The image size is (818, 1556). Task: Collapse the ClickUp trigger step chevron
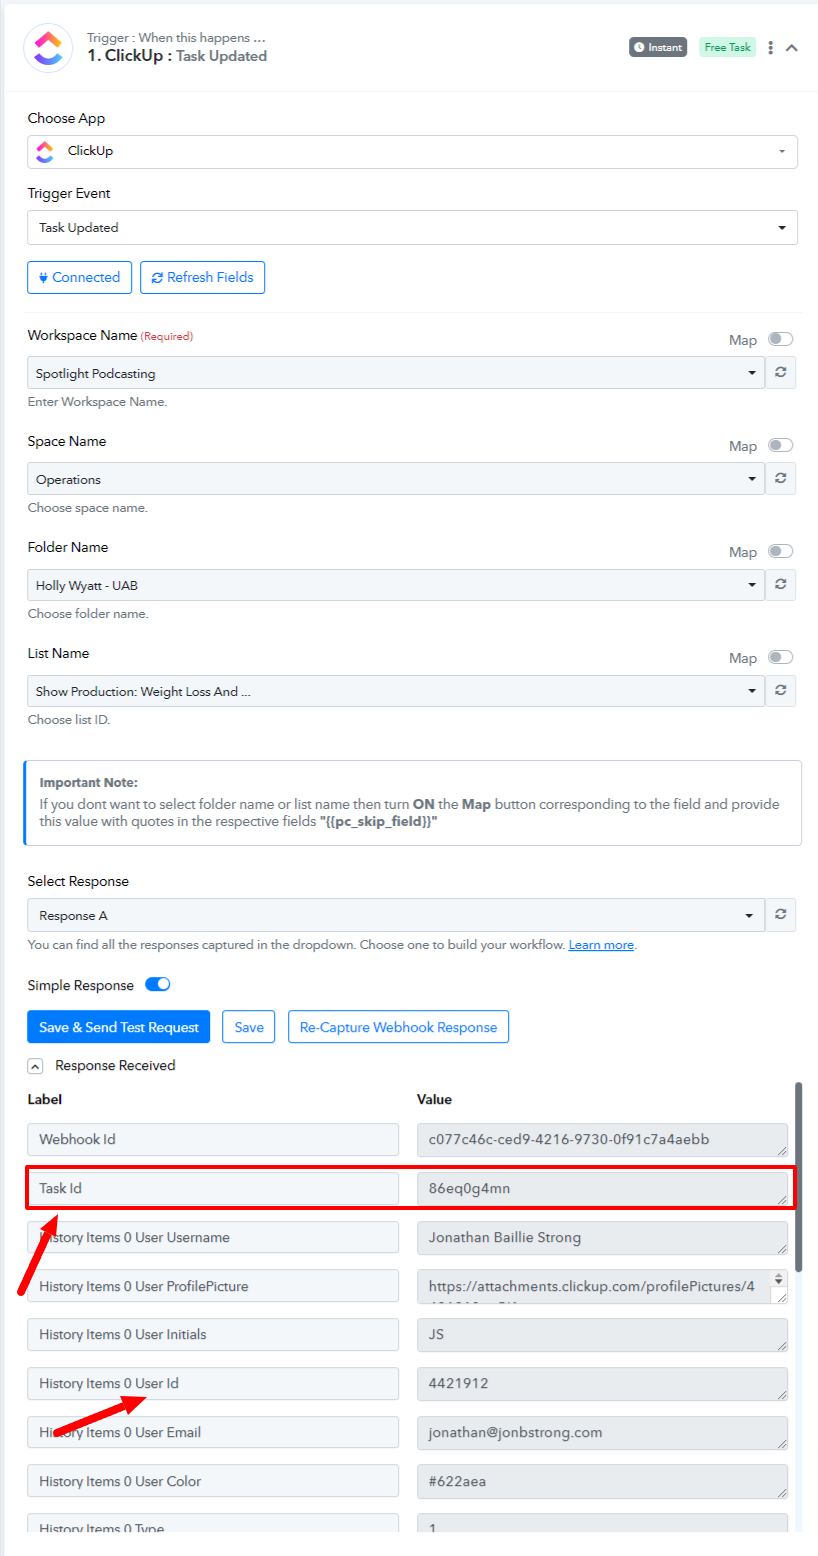pos(791,47)
